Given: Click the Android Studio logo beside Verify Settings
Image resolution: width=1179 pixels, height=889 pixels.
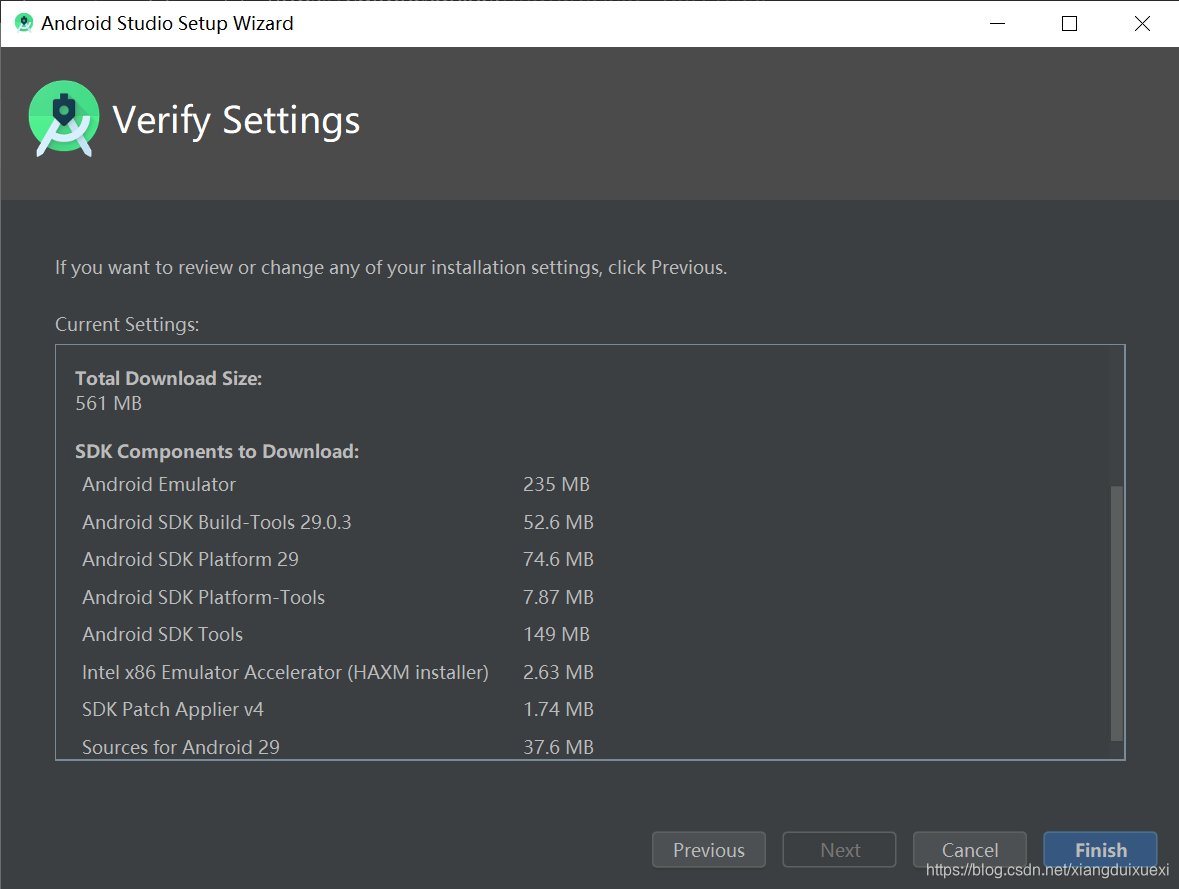Looking at the screenshot, I should pyautogui.click(x=64, y=119).
